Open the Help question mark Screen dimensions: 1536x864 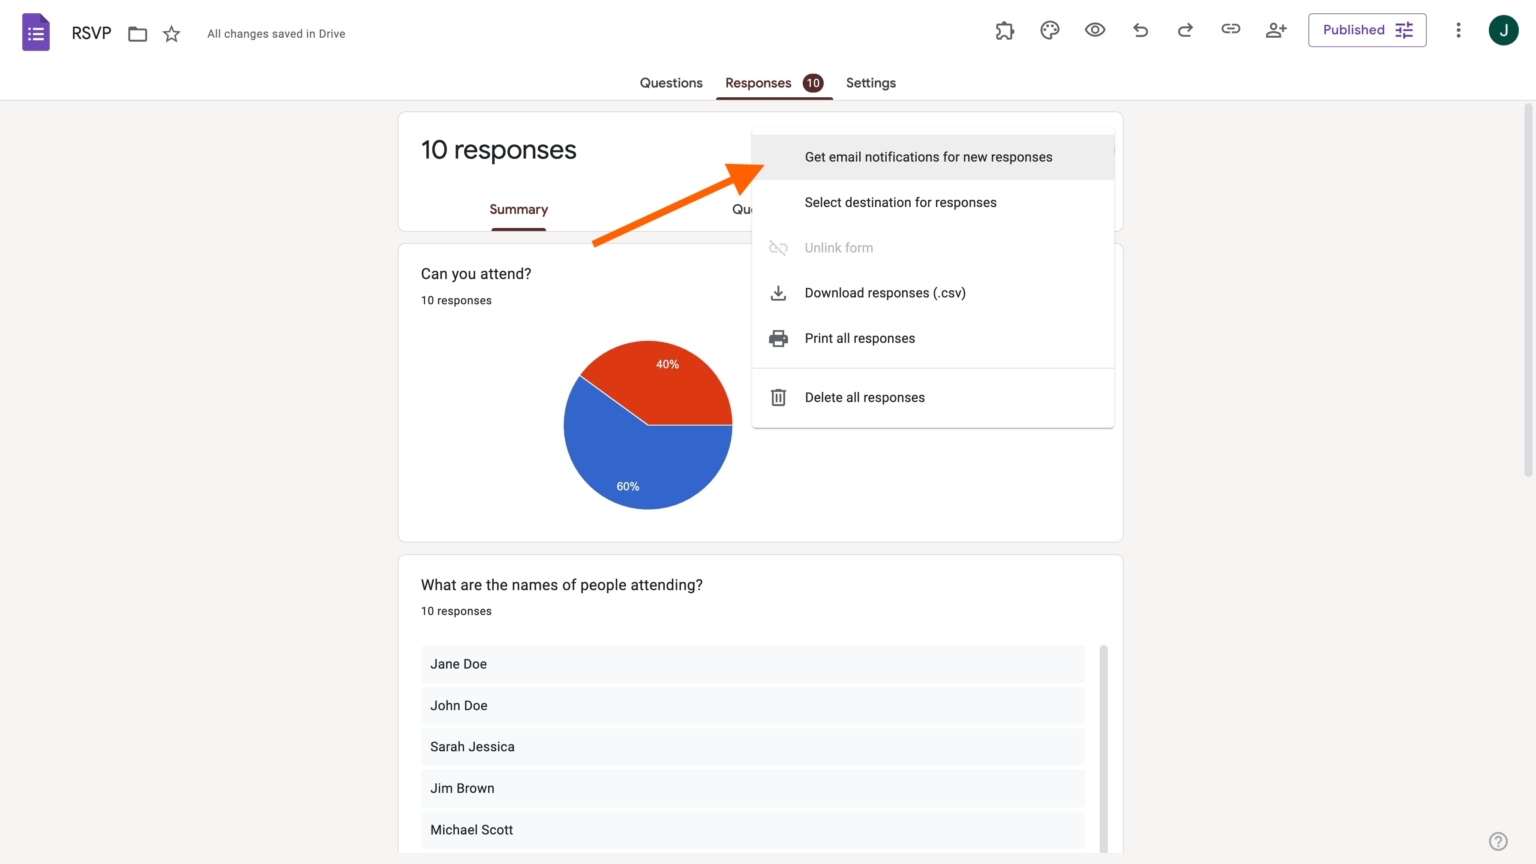[x=1498, y=841]
